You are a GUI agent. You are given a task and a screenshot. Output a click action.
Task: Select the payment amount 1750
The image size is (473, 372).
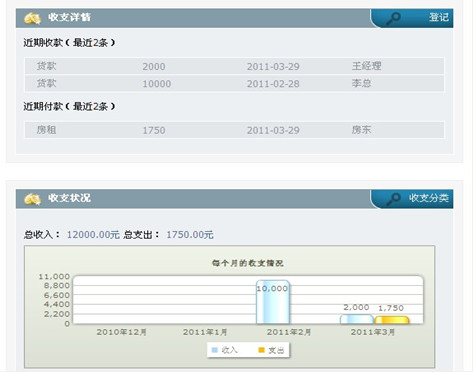pyautogui.click(x=154, y=130)
